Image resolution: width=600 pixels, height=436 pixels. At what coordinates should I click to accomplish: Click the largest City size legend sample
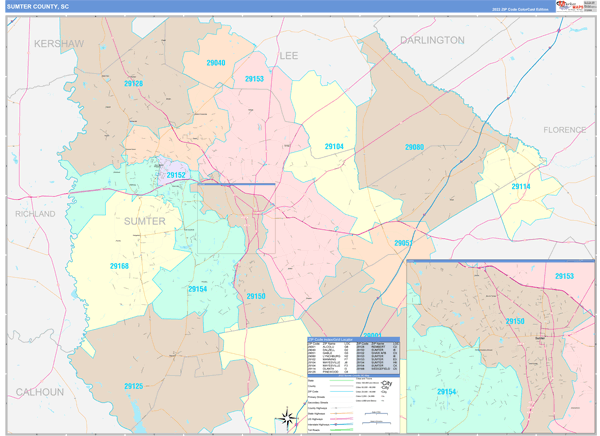coord(387,381)
